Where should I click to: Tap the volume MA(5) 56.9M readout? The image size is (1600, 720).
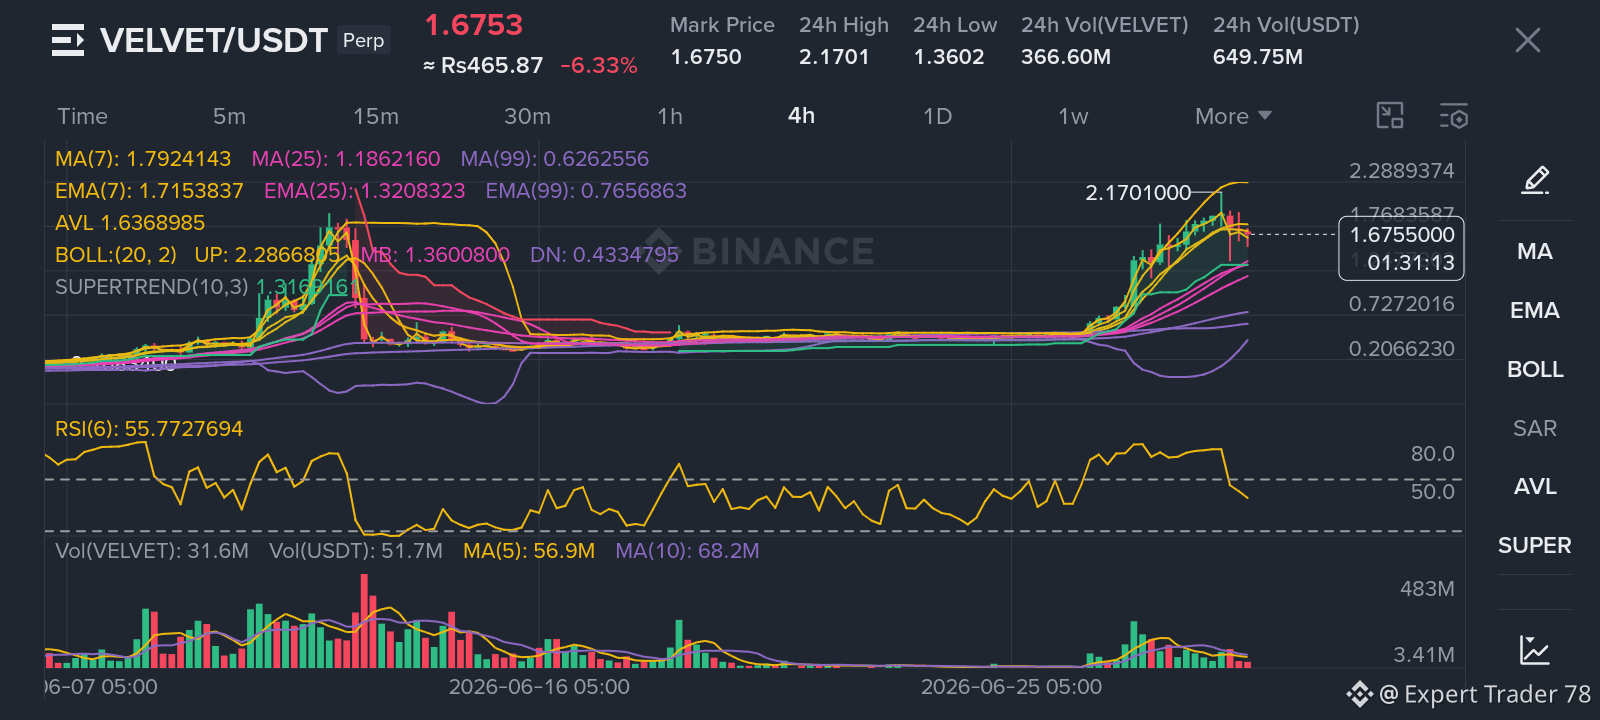[x=529, y=551]
